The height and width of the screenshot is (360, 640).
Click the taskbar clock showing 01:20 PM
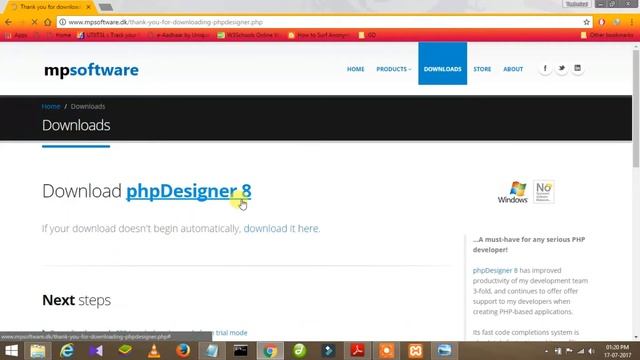(x=618, y=351)
